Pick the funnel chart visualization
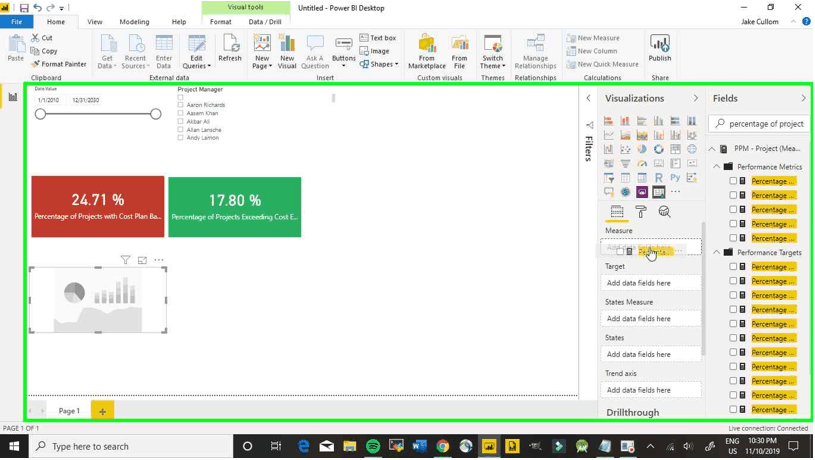This screenshot has height=460, width=815. click(625, 164)
